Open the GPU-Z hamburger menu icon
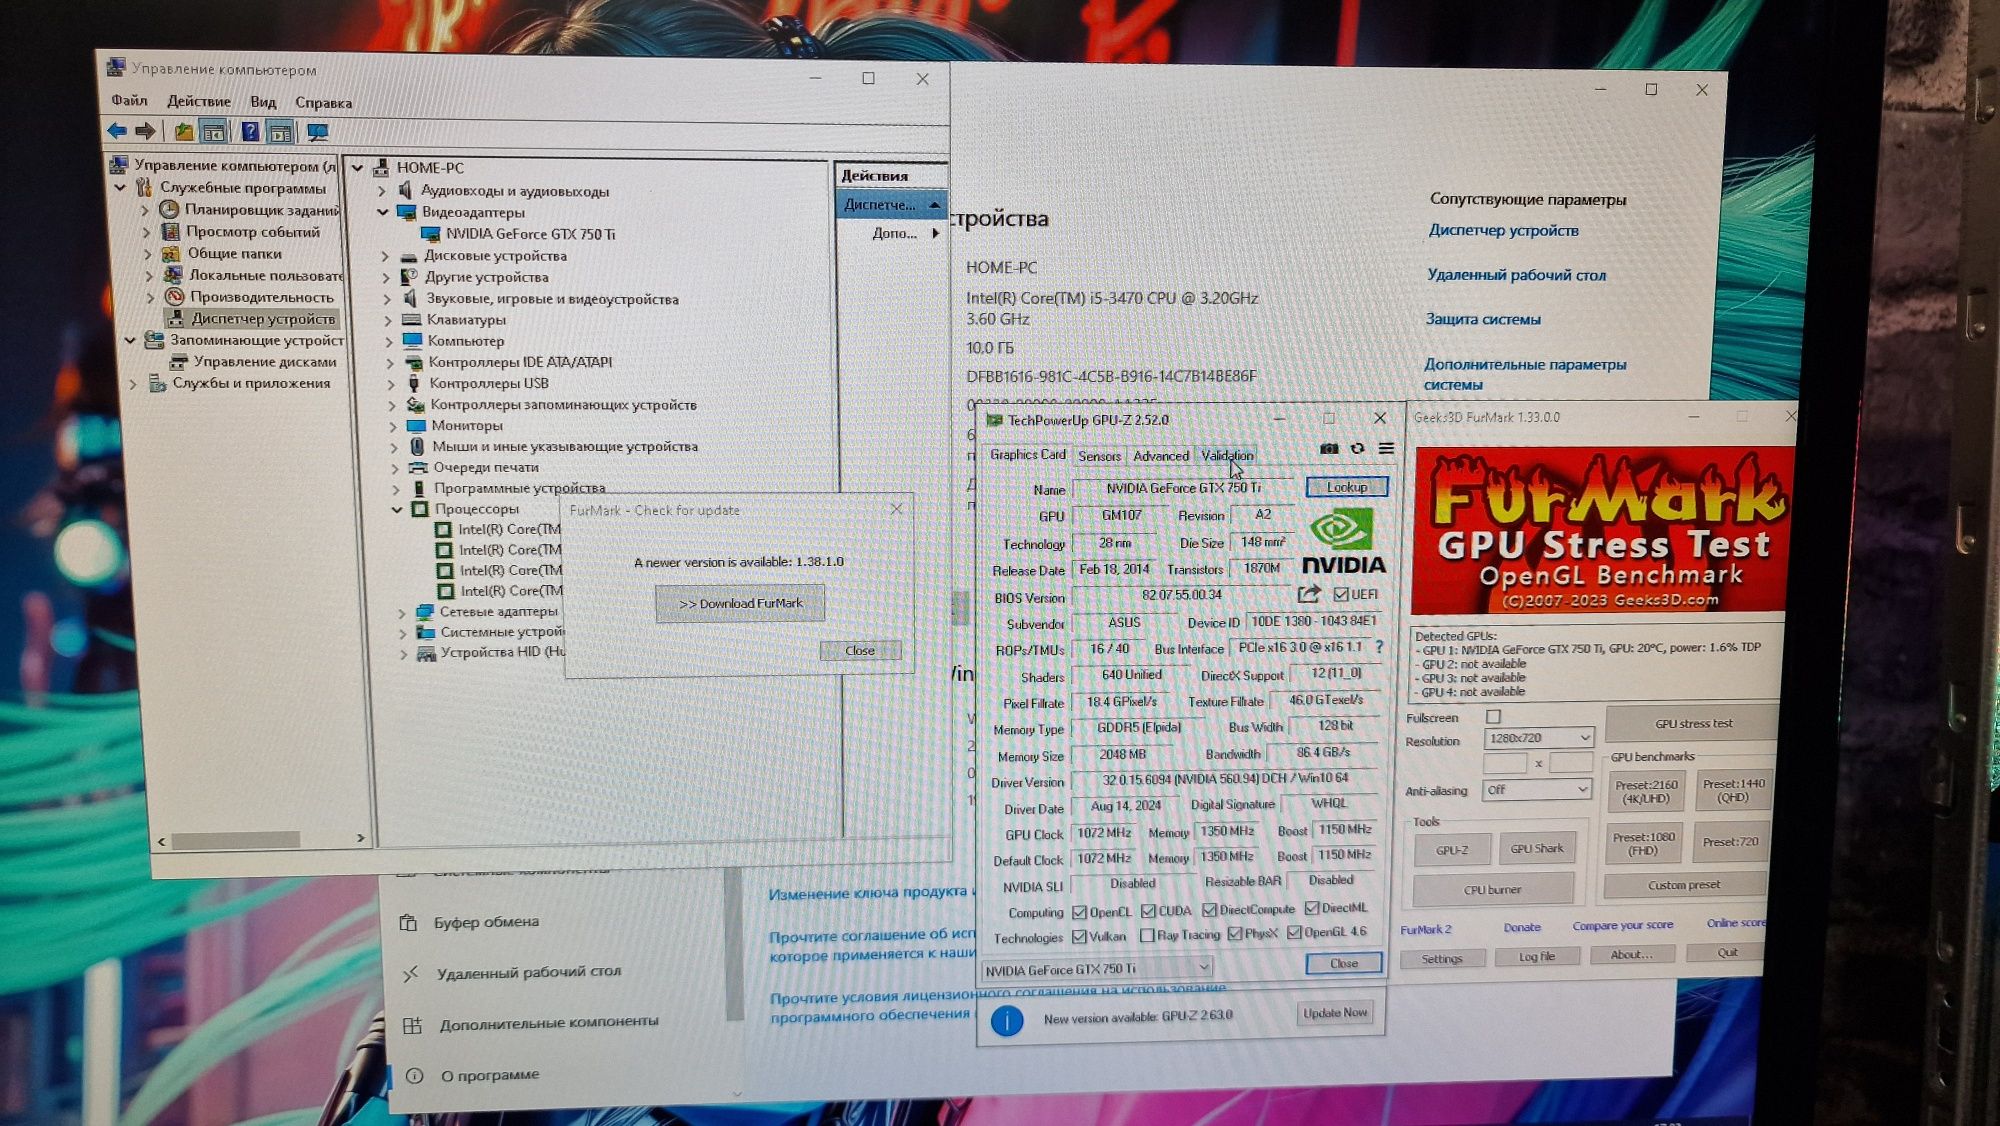The image size is (2000, 1126). (x=1386, y=448)
